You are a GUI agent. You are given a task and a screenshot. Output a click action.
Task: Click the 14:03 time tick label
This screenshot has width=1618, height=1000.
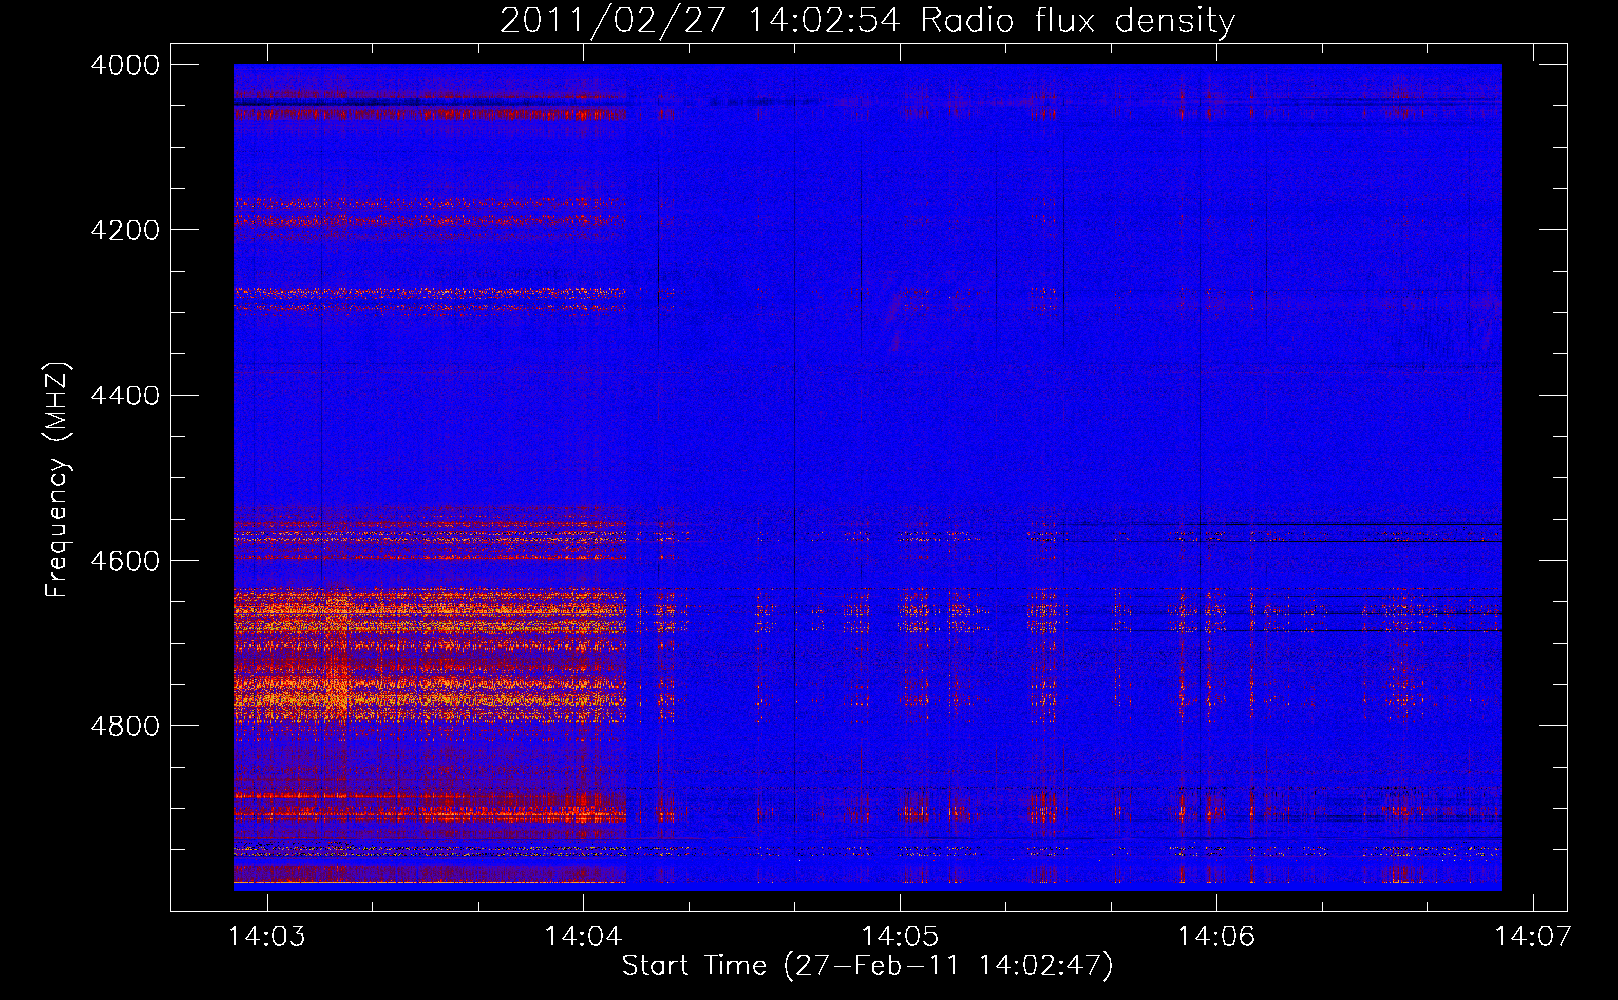point(267,936)
